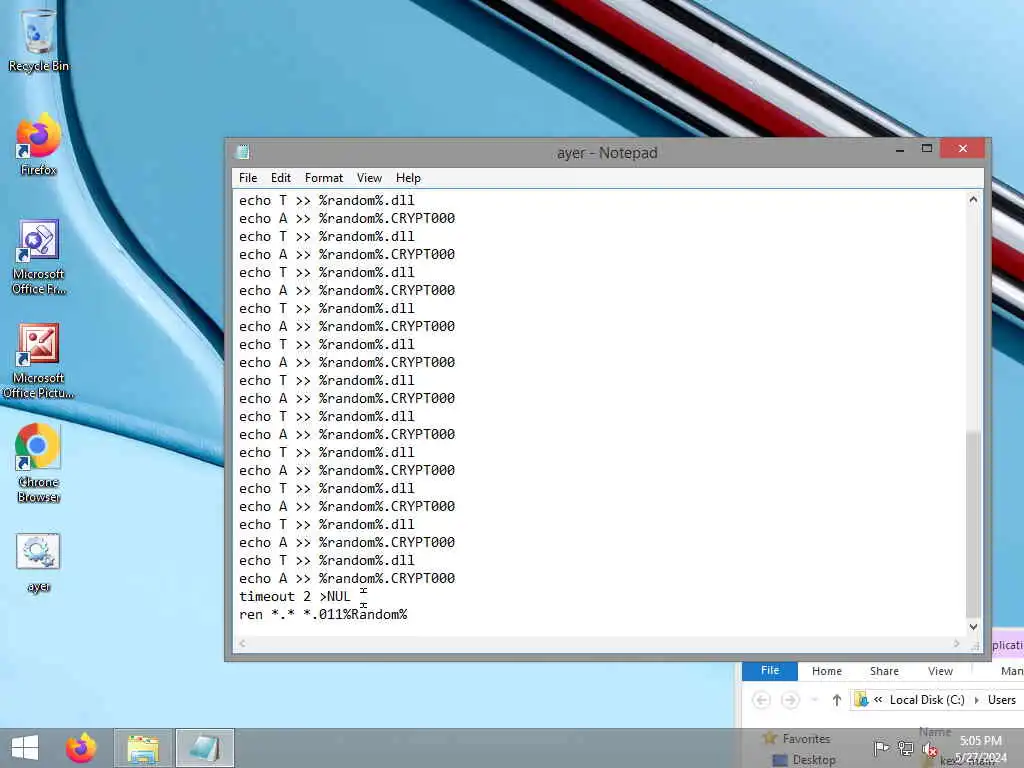
Task: Go up one folder in Explorer
Action: 837,700
